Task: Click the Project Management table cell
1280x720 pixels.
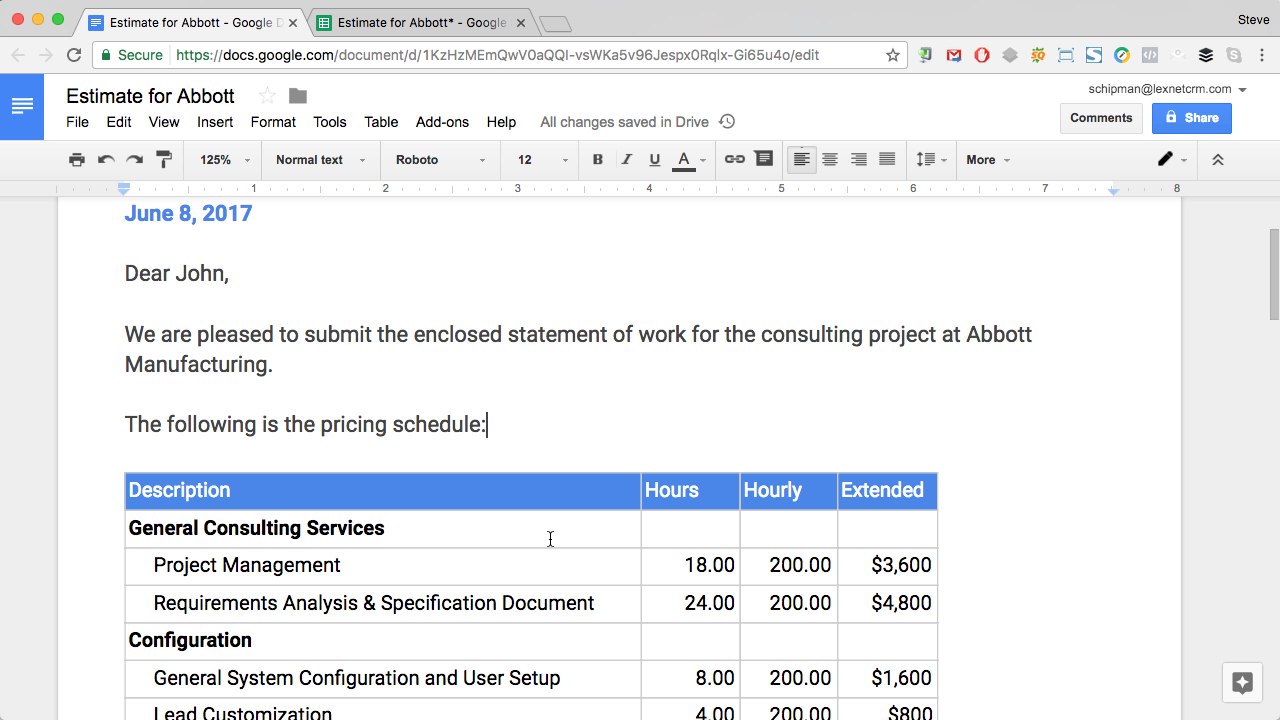Action: pos(383,566)
